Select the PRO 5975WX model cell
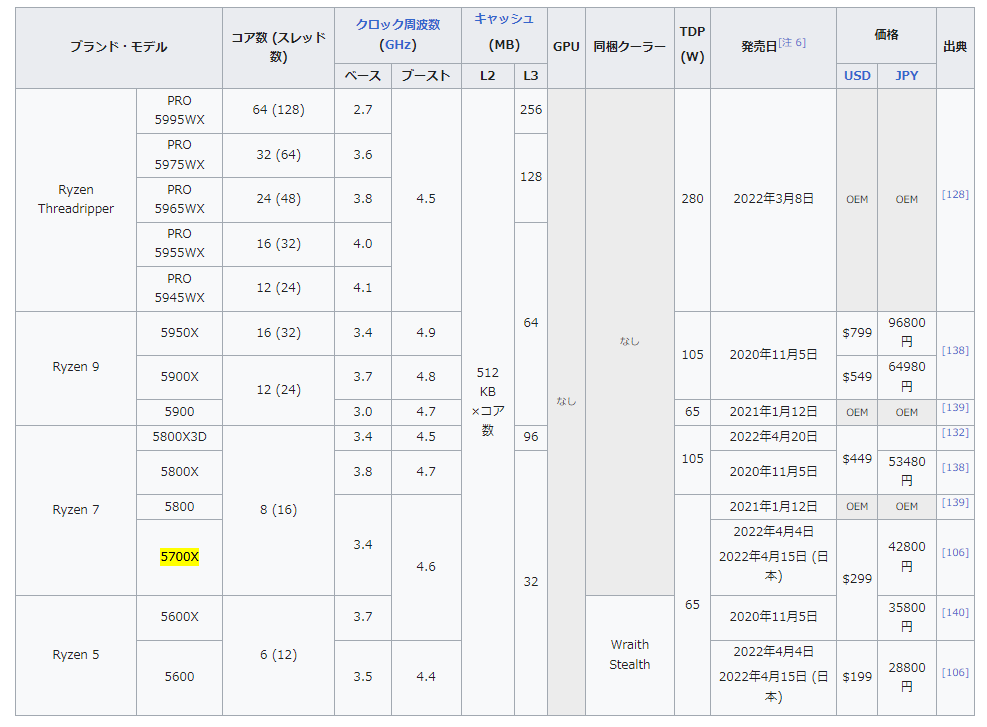This screenshot has width=987, height=727. coord(179,155)
